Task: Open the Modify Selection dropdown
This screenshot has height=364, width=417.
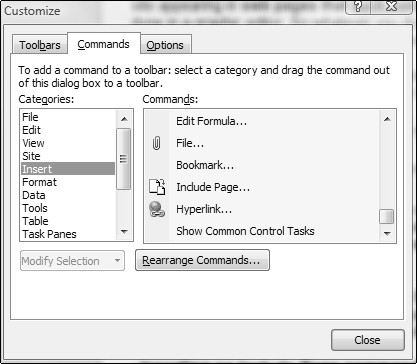Action: (x=72, y=261)
